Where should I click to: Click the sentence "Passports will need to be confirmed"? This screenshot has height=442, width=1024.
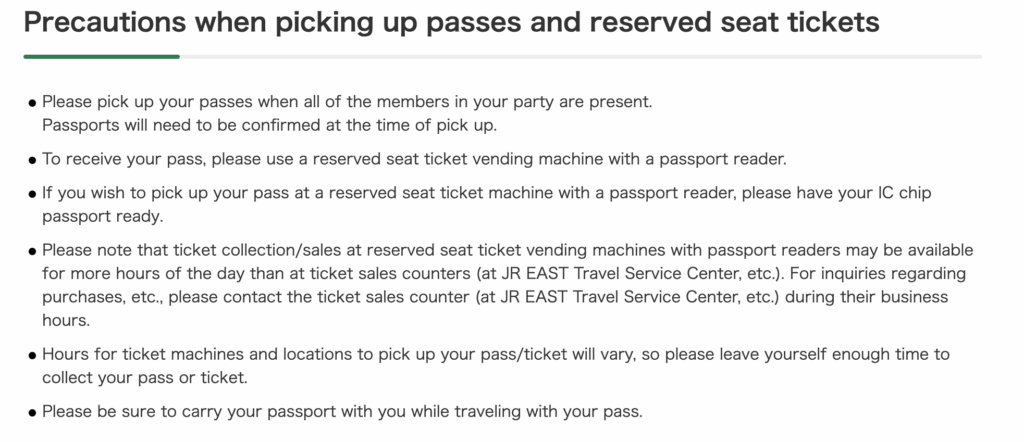coord(269,125)
